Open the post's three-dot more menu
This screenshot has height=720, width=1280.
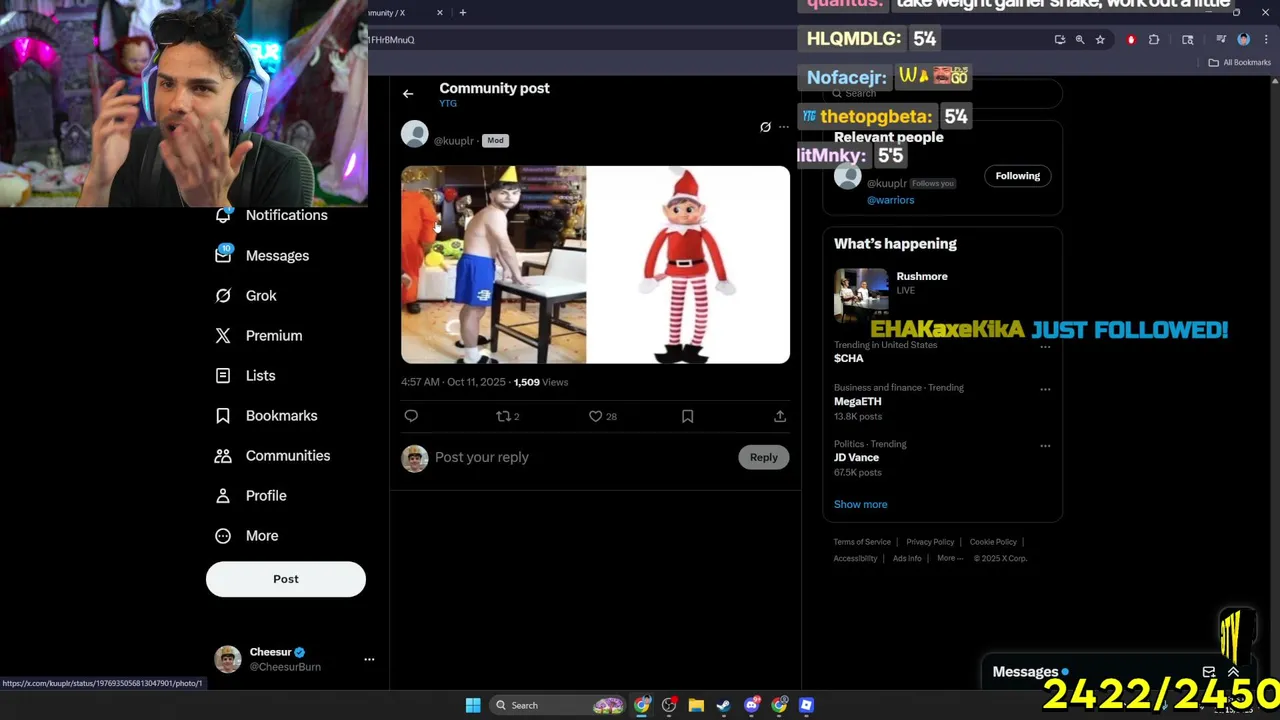click(x=784, y=127)
